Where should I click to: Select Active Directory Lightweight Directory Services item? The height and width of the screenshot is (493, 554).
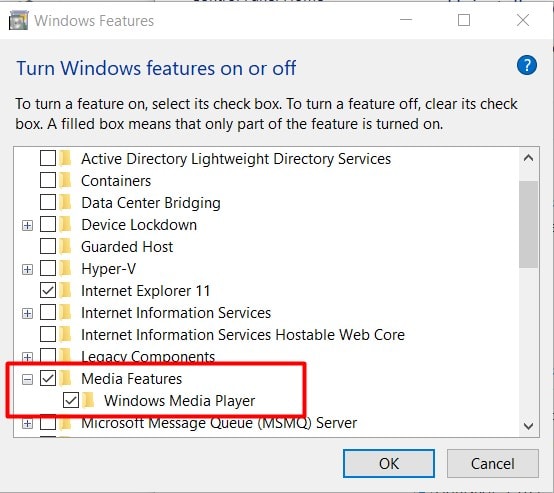(236, 159)
